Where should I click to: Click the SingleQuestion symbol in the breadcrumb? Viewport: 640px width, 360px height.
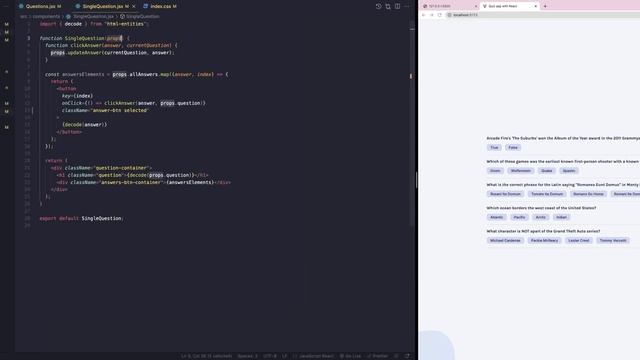pyautogui.click(x=142, y=17)
